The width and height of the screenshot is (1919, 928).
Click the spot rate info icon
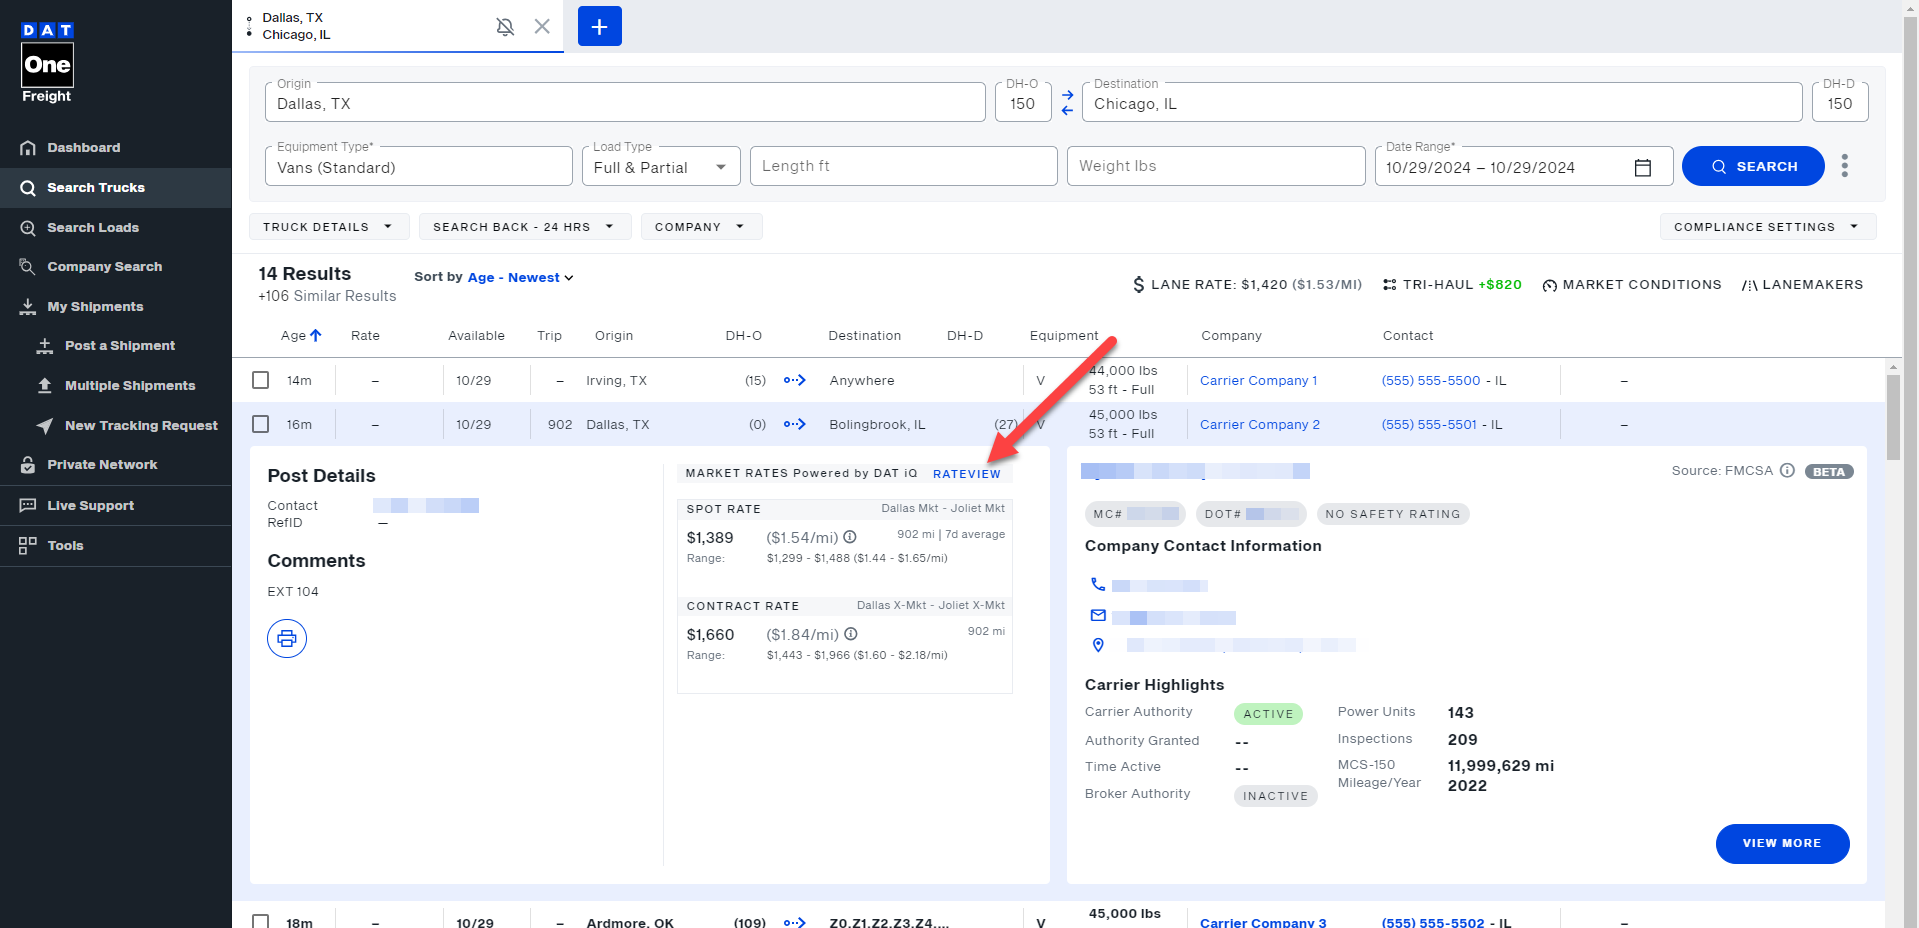tap(850, 537)
